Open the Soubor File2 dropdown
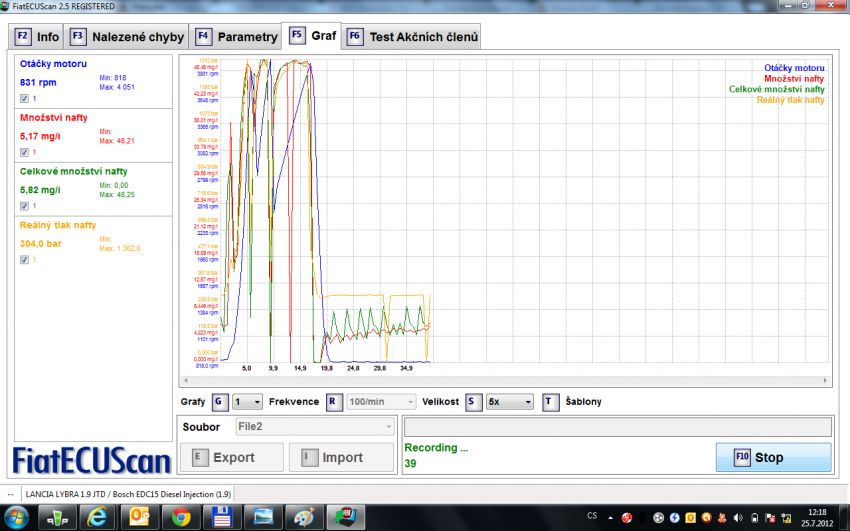Viewport: 850px width, 531px height. (314, 427)
